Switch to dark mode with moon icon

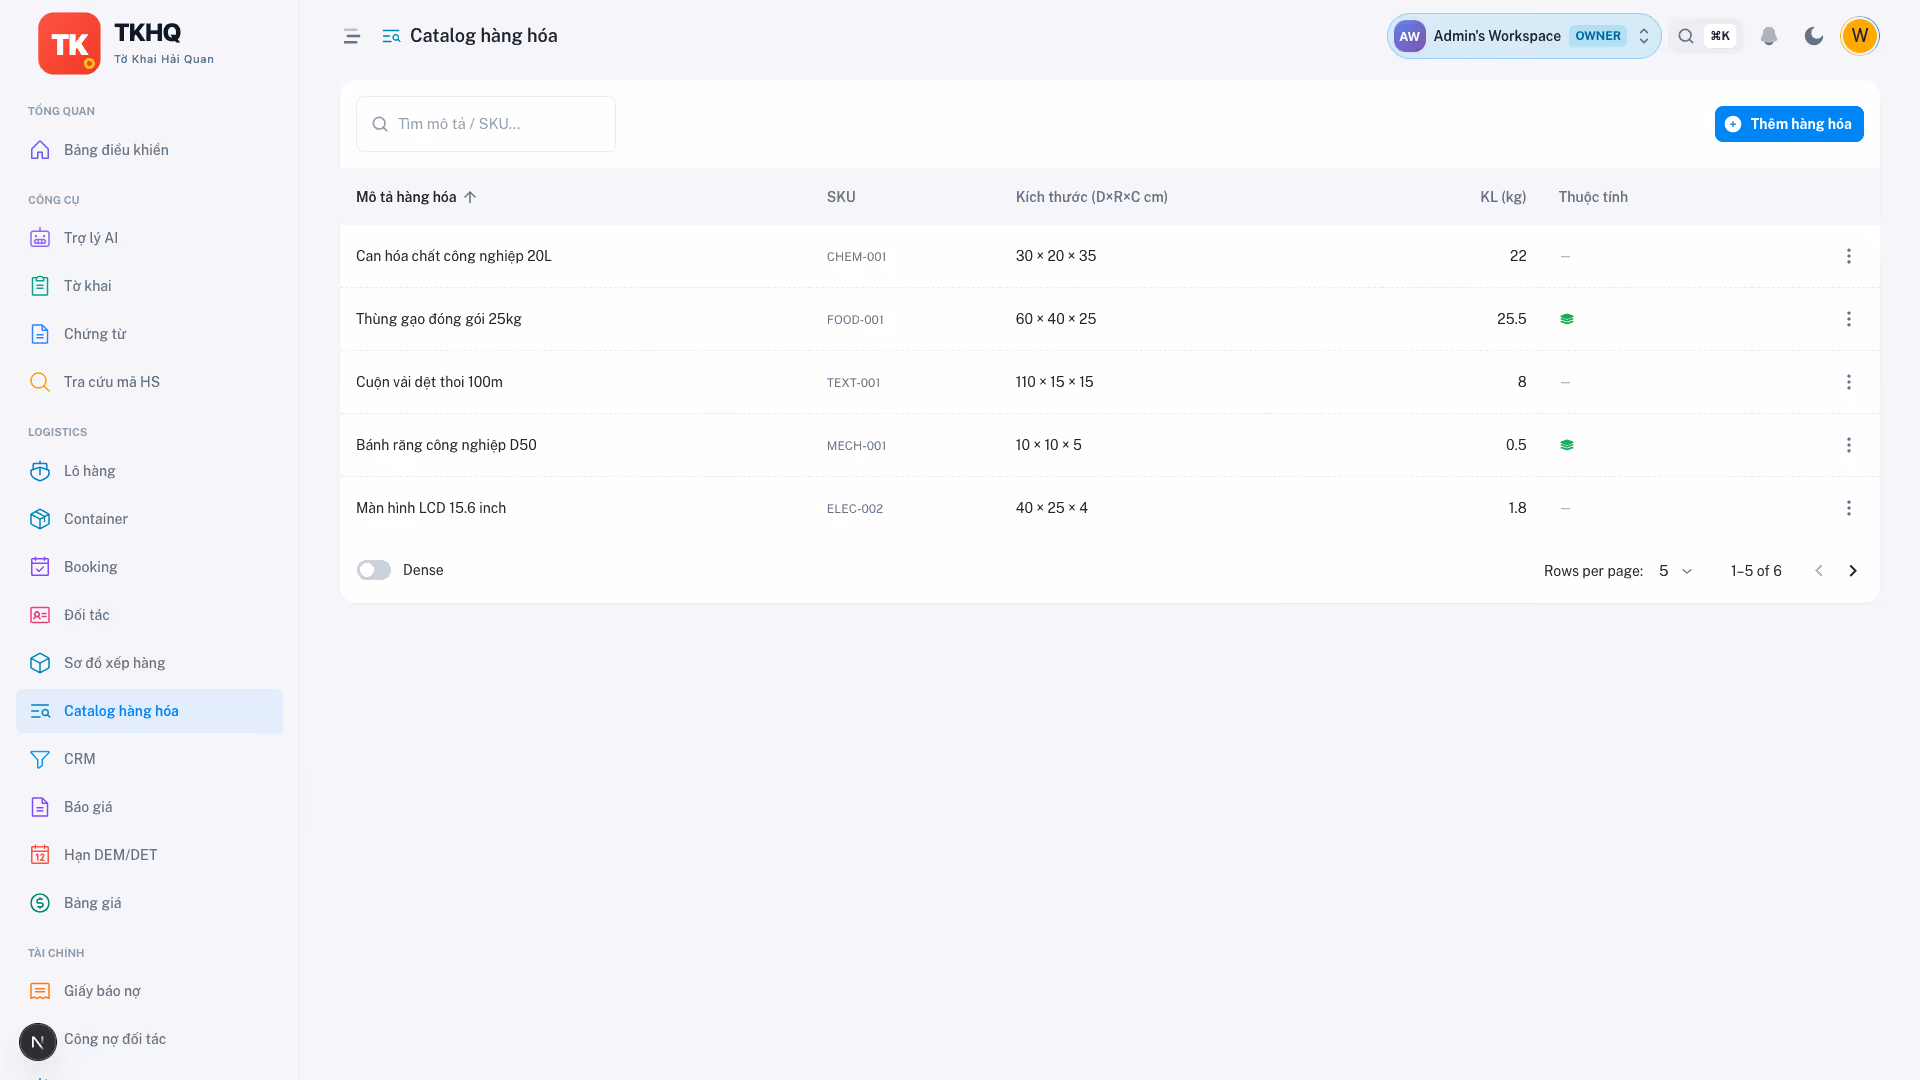[1814, 36]
